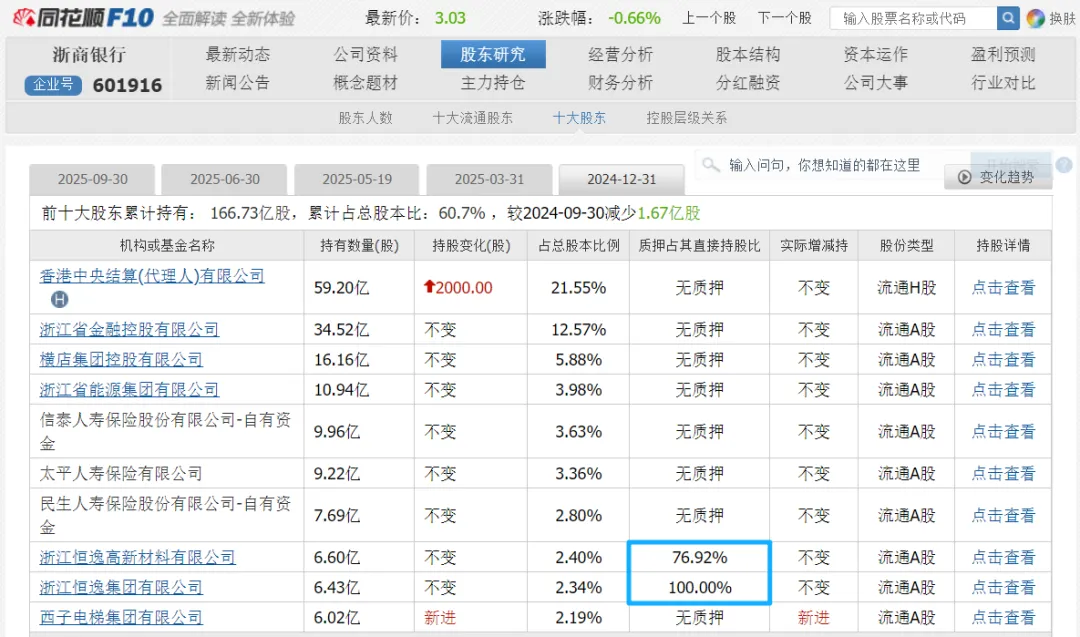Click 点击查看 for 信泰人寿保险 row

(x=1003, y=432)
